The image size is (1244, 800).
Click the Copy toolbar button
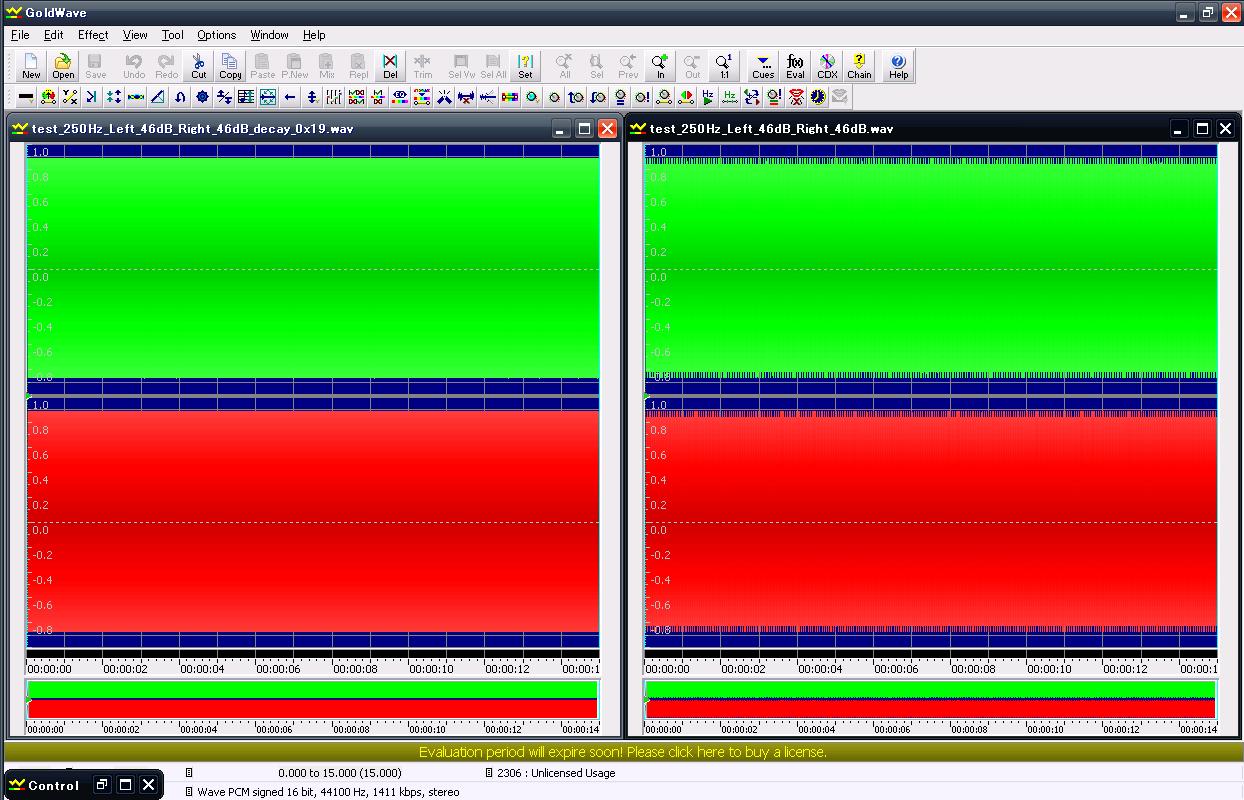pyautogui.click(x=230, y=66)
